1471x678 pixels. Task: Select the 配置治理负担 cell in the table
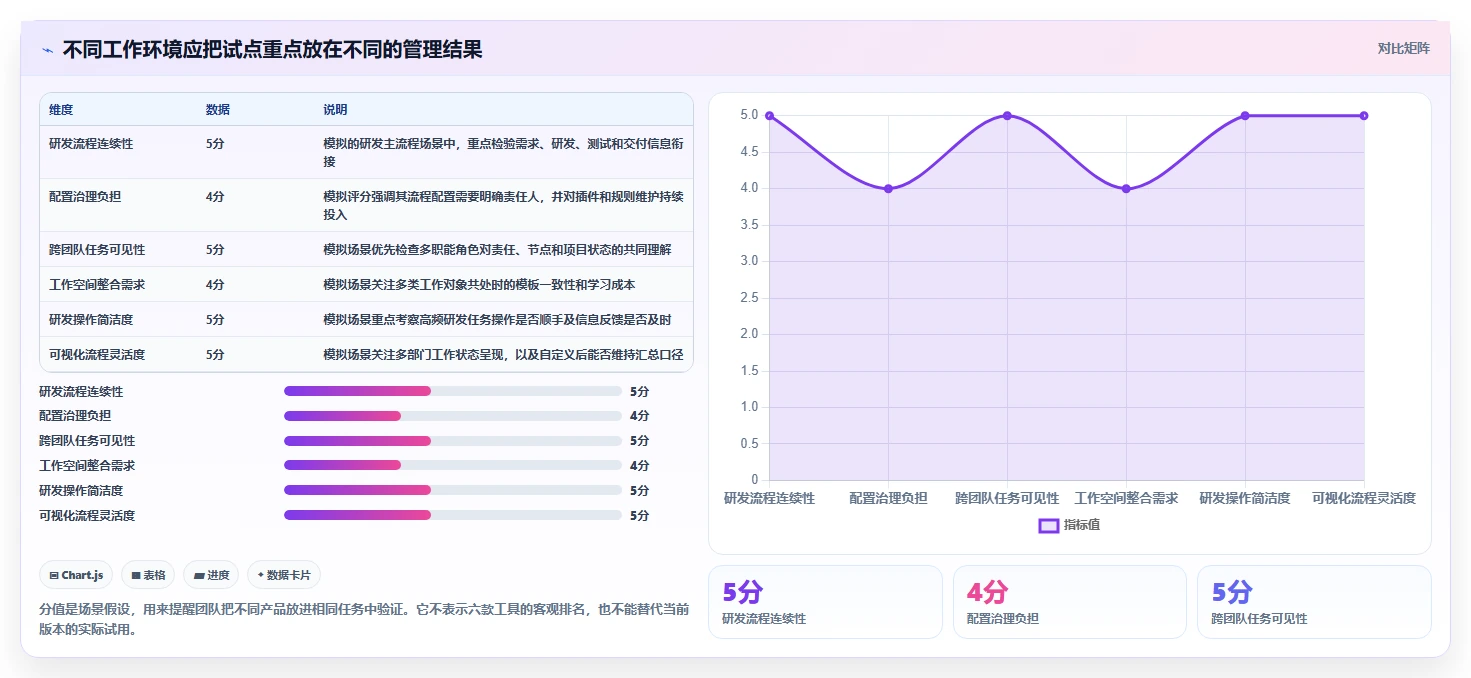[x=85, y=197]
